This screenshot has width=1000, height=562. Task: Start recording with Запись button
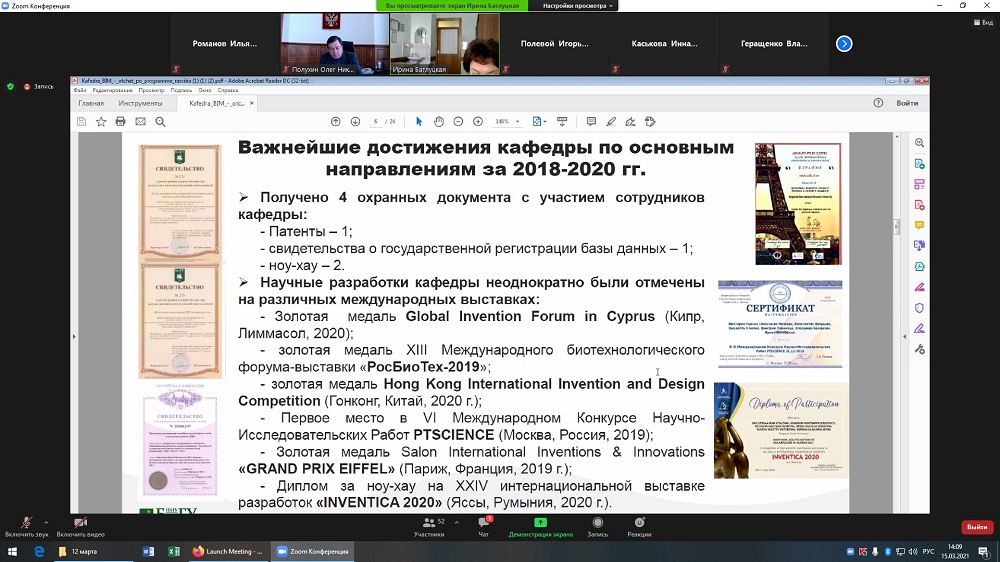tap(597, 526)
